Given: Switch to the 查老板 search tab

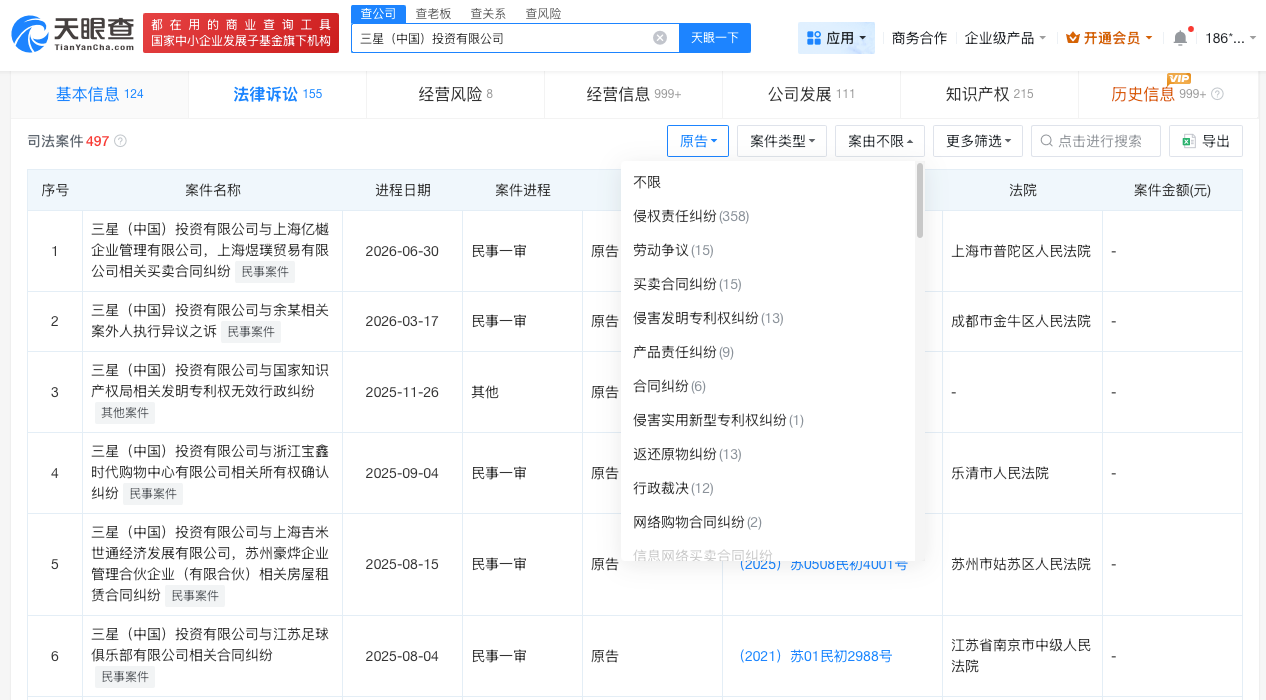Looking at the screenshot, I should click(433, 13).
